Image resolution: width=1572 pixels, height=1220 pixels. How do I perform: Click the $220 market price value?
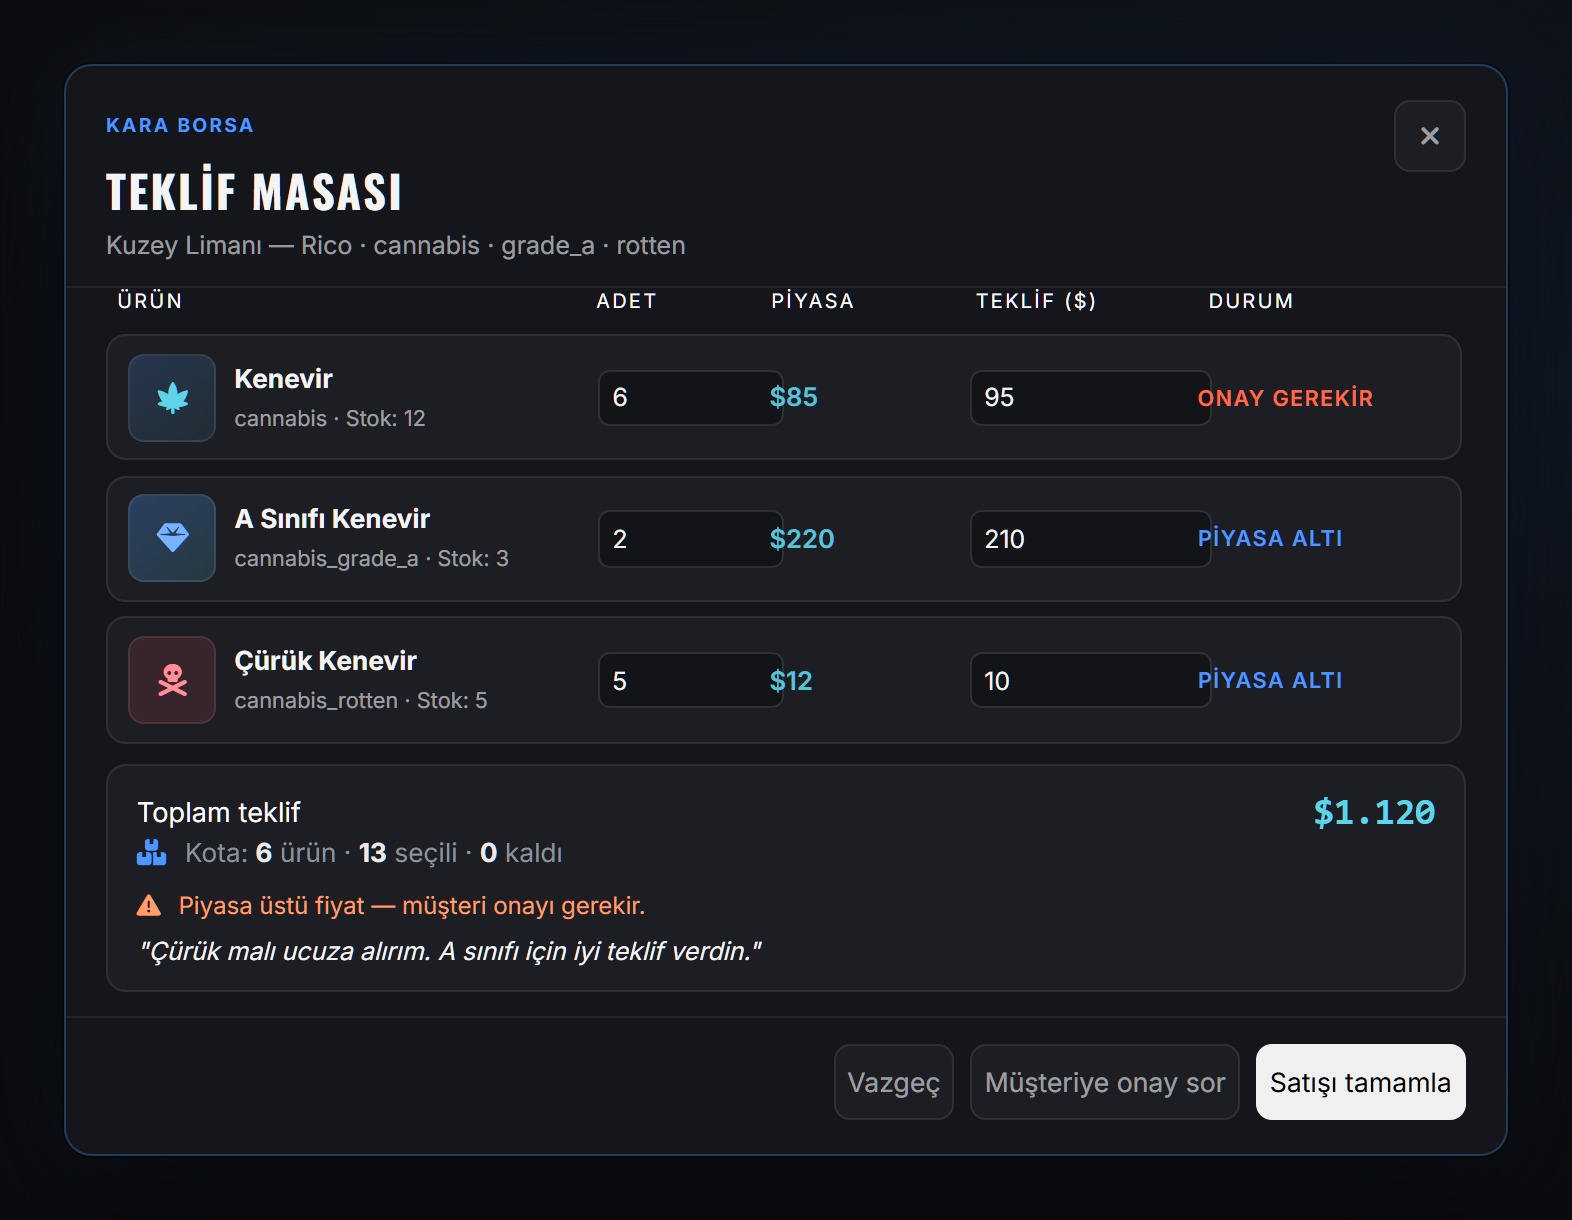[802, 539]
